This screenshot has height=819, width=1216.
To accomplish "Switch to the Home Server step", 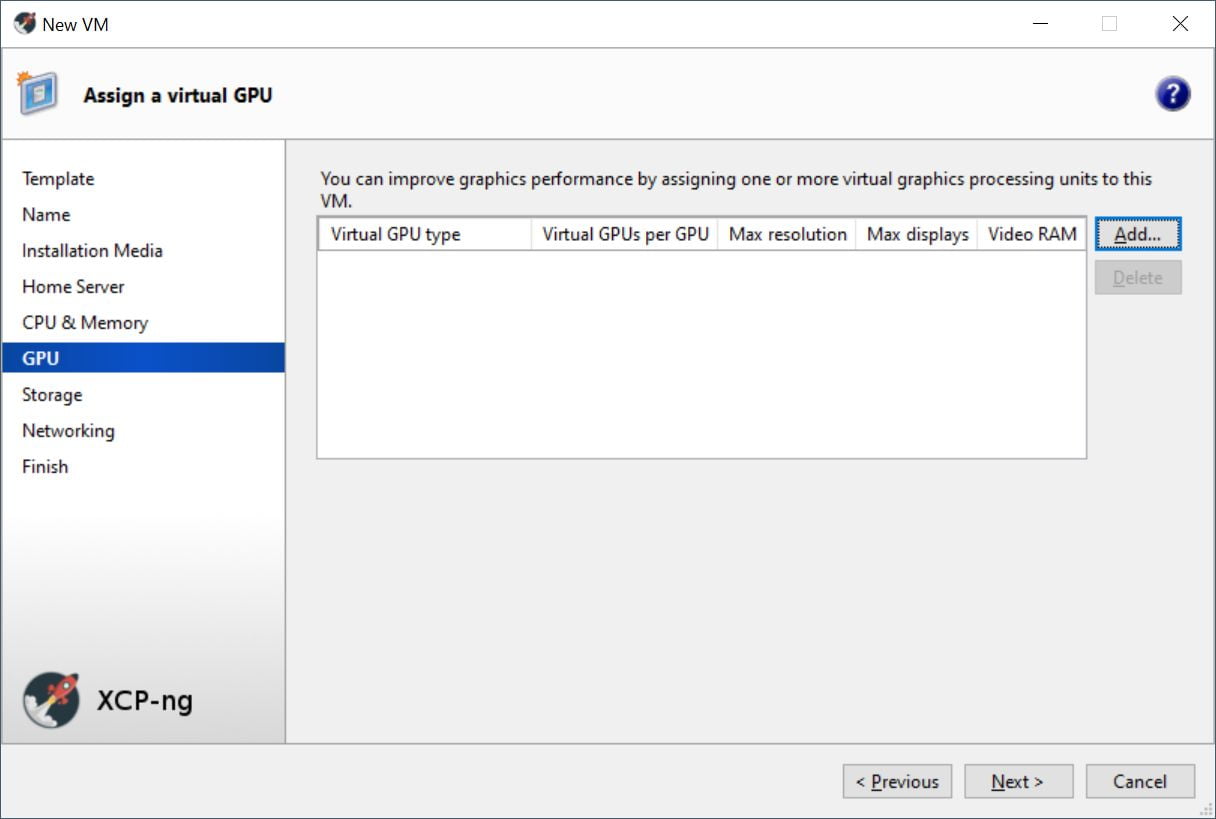I will [x=73, y=287].
